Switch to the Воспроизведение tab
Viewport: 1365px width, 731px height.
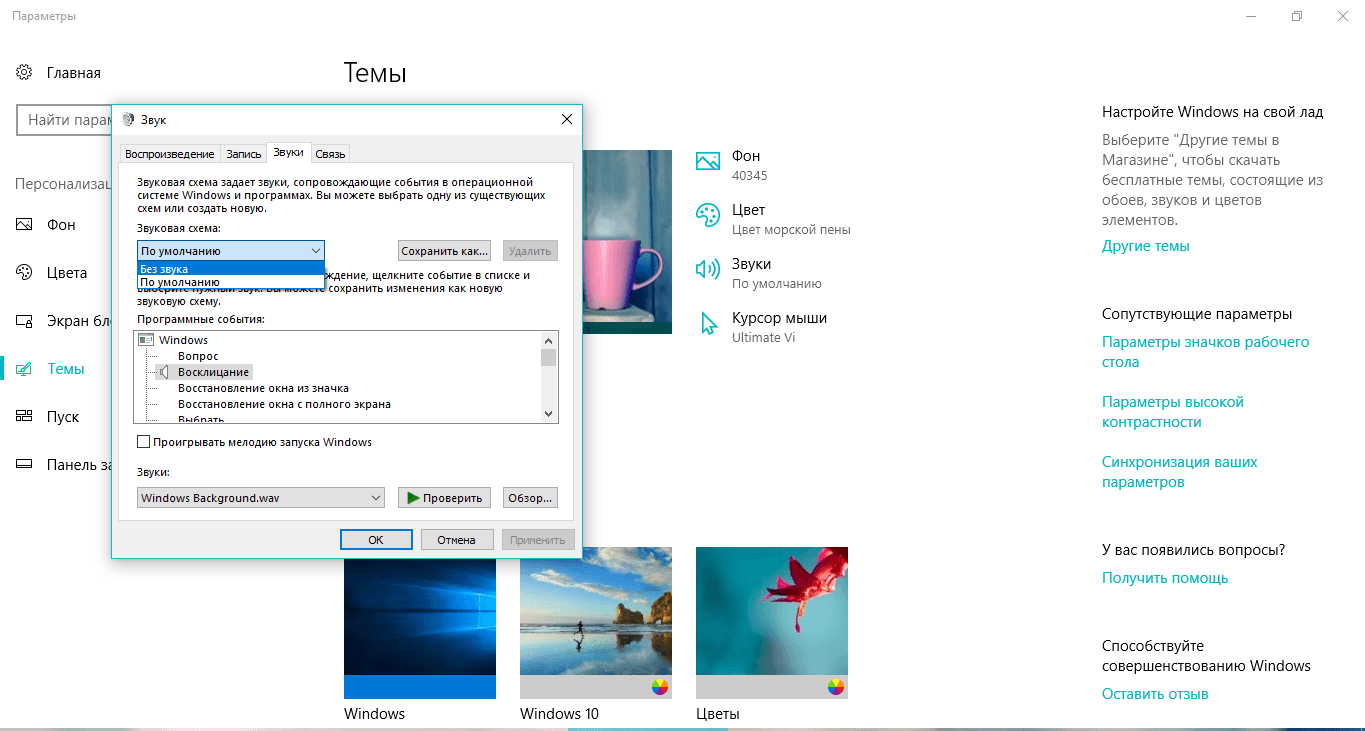pos(170,154)
